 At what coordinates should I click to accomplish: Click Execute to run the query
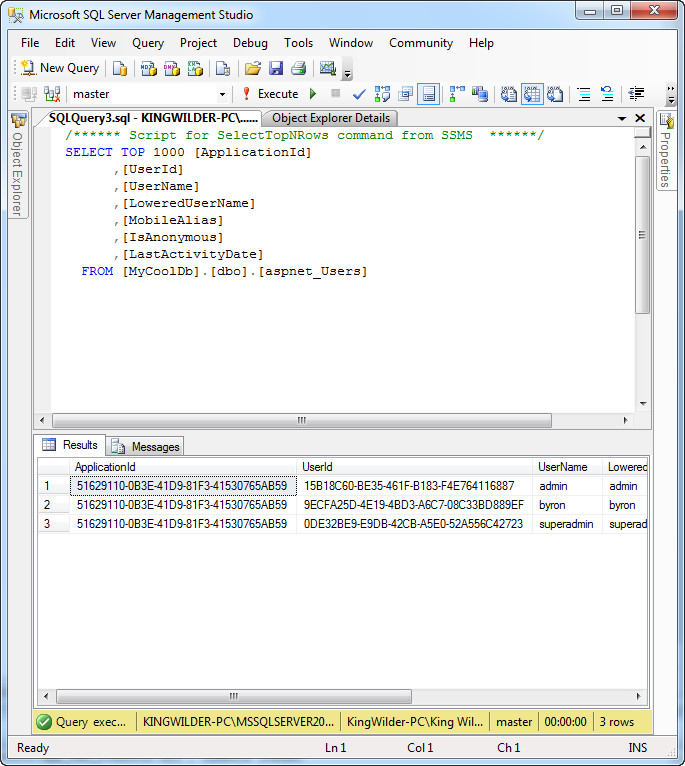click(271, 94)
